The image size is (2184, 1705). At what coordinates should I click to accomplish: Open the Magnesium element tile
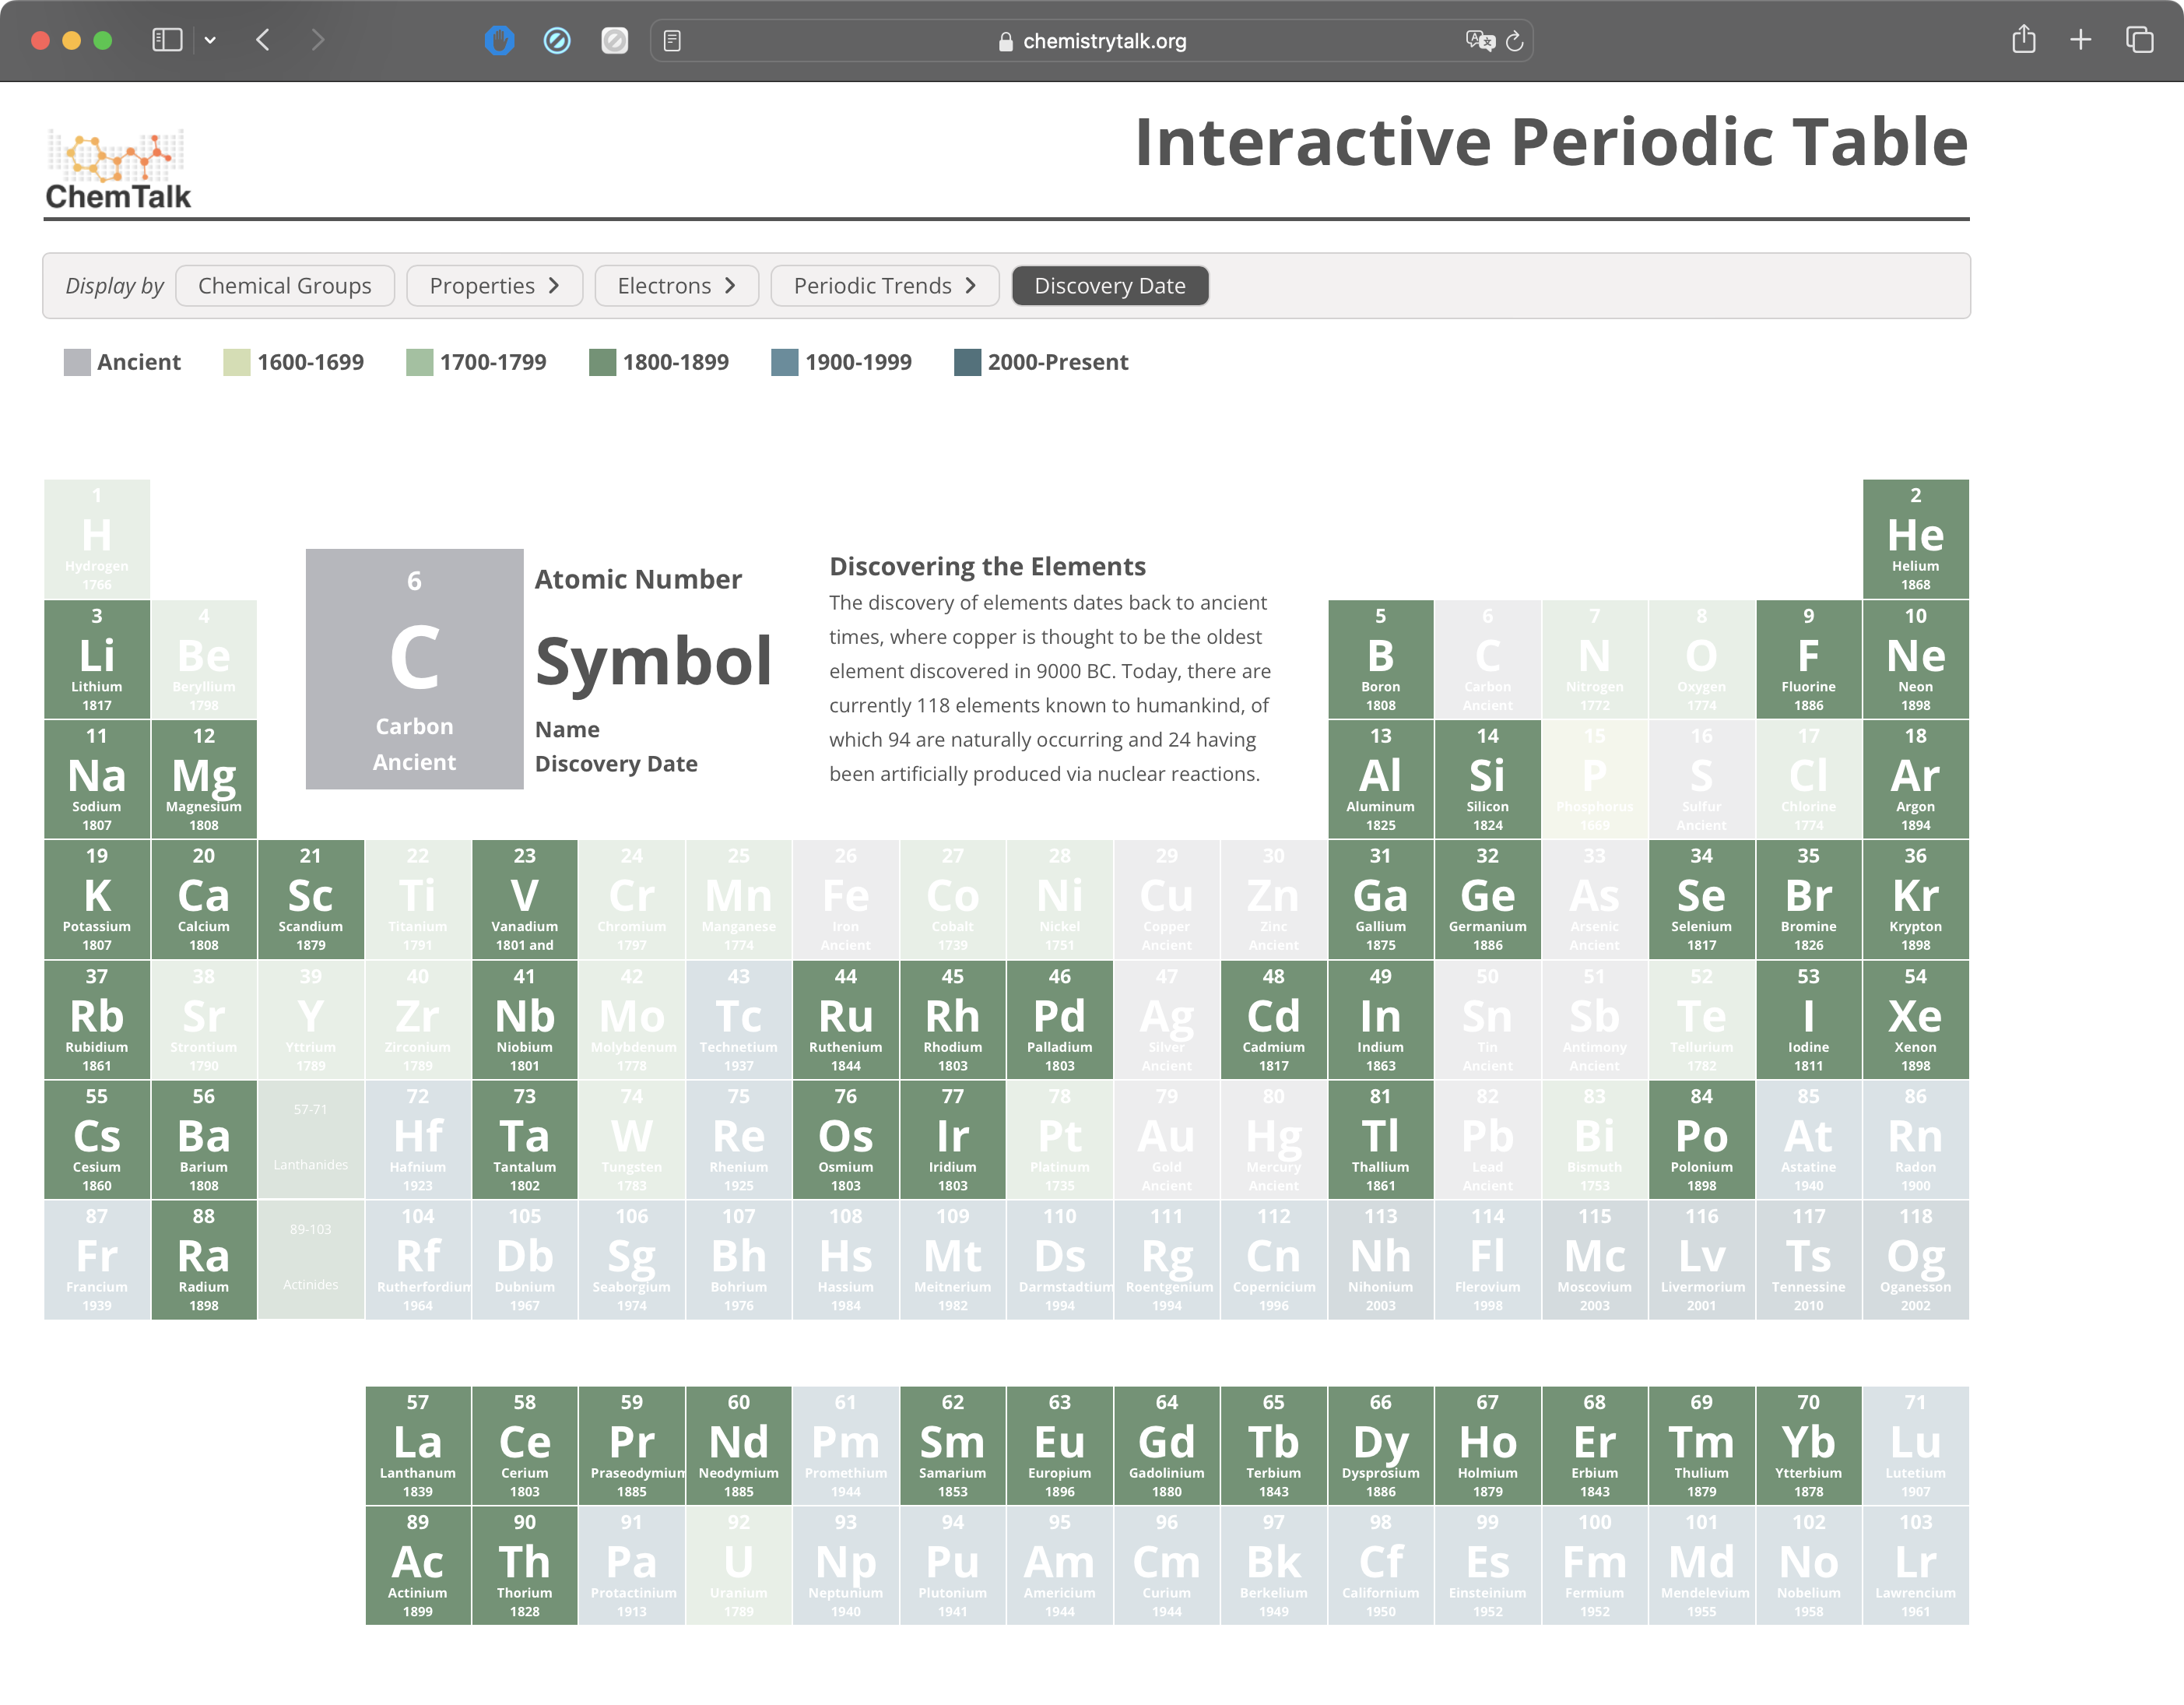click(x=204, y=779)
